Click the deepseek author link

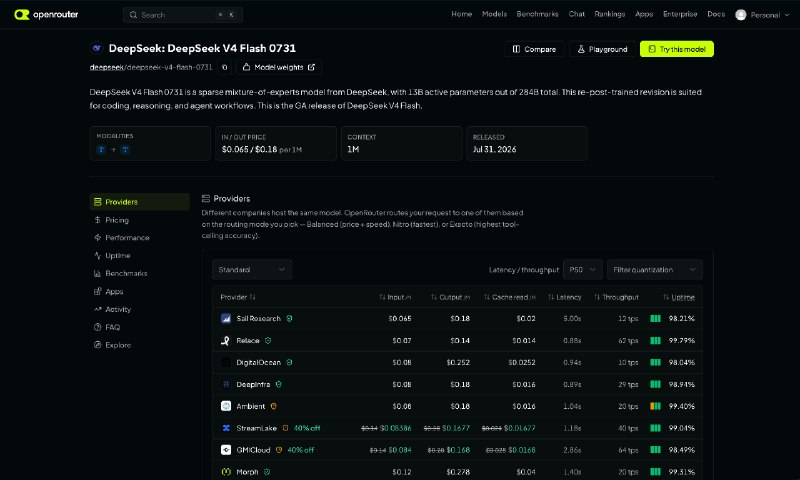point(107,67)
